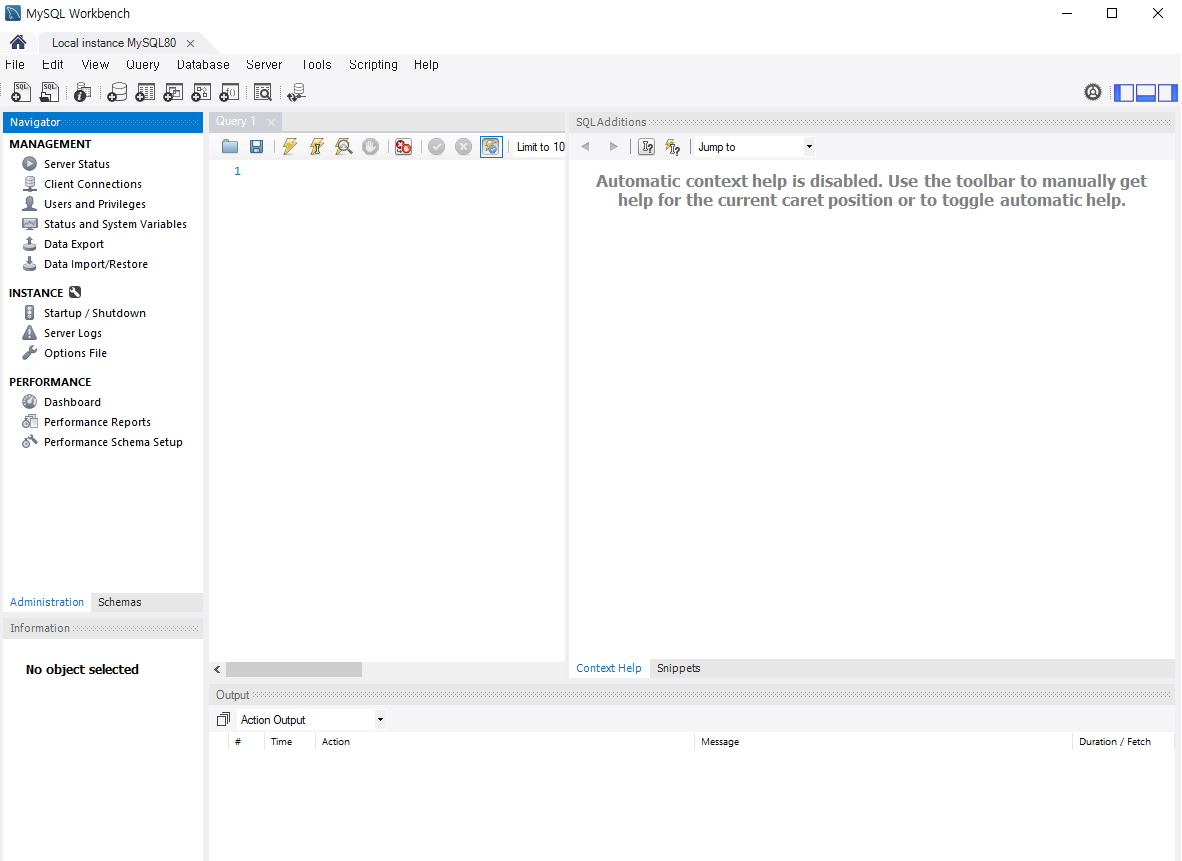The width and height of the screenshot is (1182, 861).
Task: Toggle the left sidebar panel
Action: tap(1124, 92)
